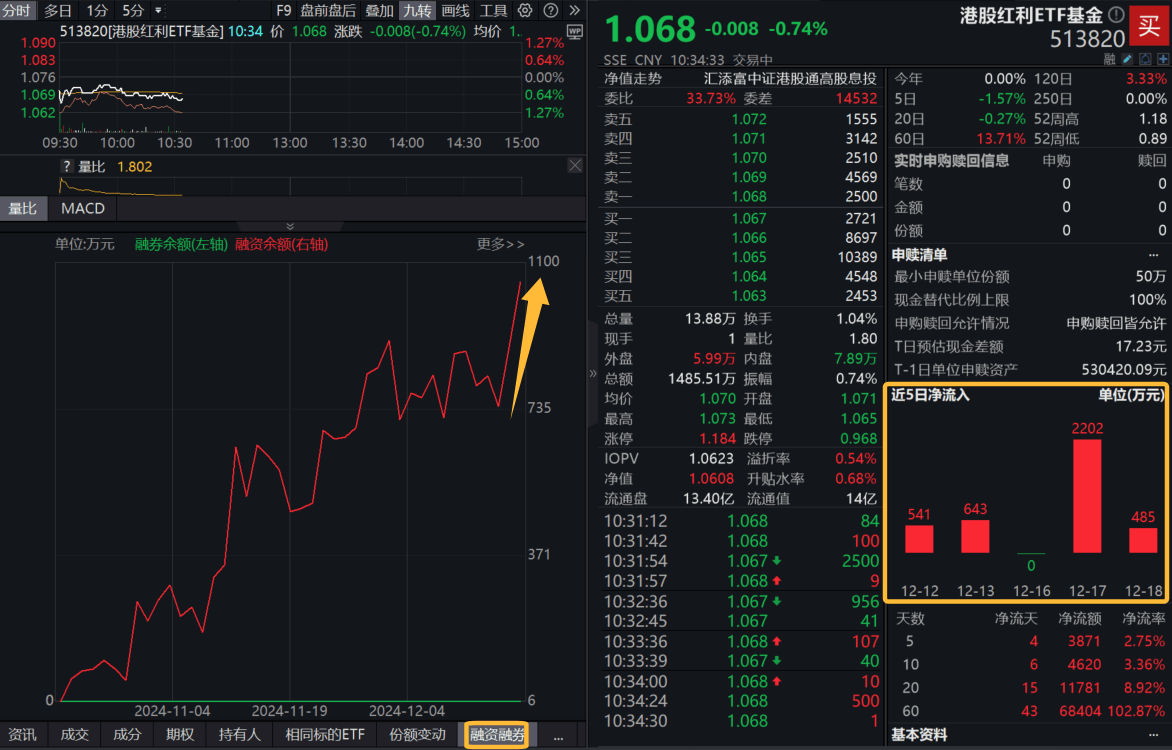Click the info icon next to 港股红利ETF基金
Image resolution: width=1172 pixels, height=750 pixels.
point(1116,14)
